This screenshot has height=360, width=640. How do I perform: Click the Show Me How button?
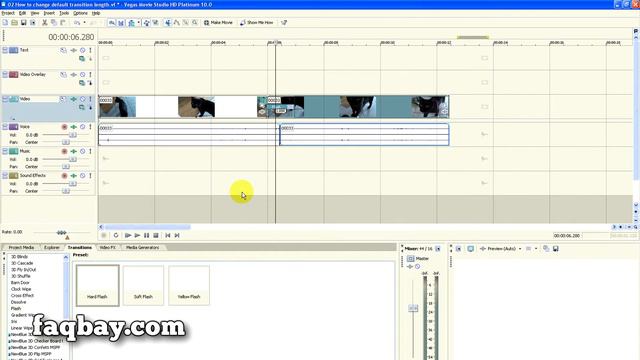pos(257,23)
